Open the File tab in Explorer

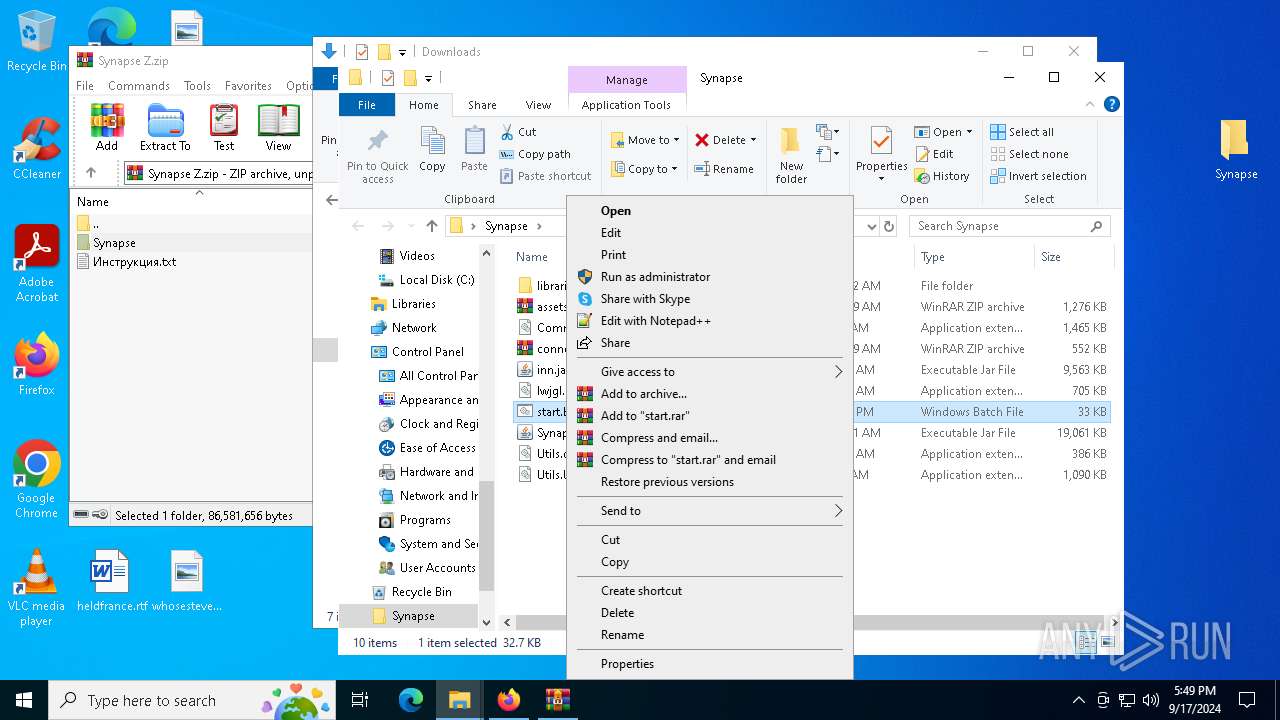pos(367,105)
